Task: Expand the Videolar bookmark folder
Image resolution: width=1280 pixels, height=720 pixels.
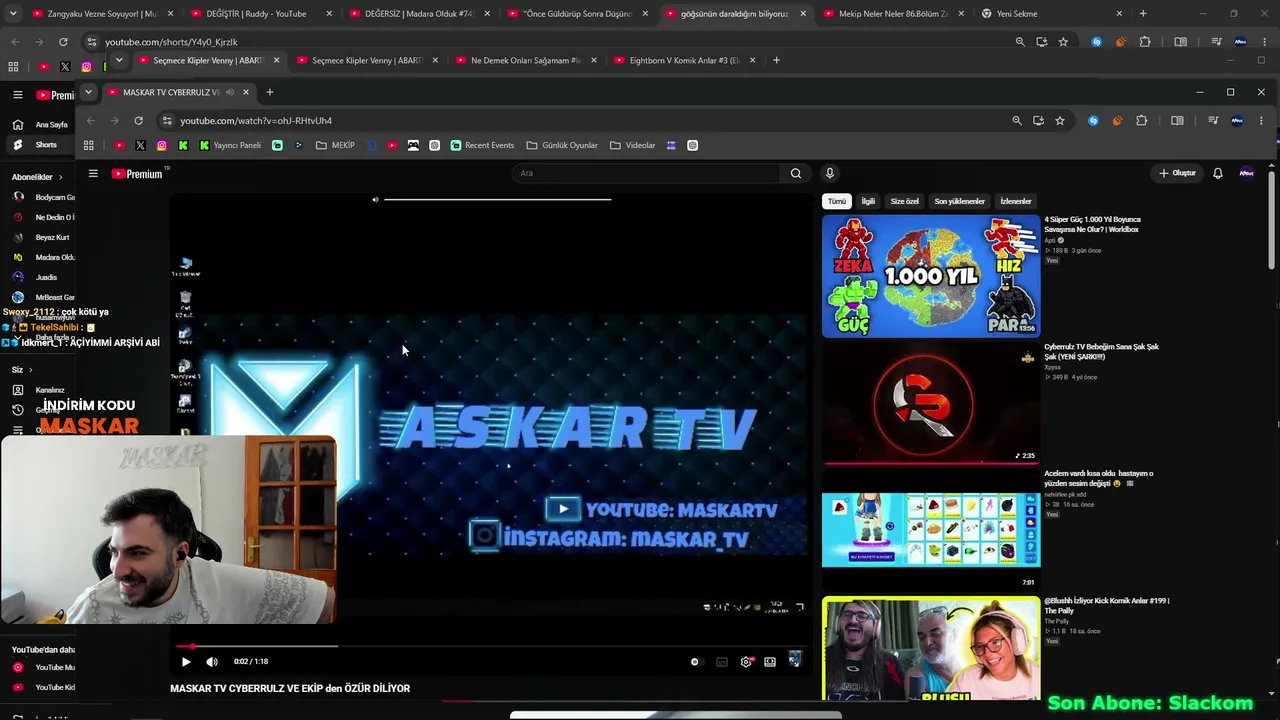Action: click(x=633, y=145)
